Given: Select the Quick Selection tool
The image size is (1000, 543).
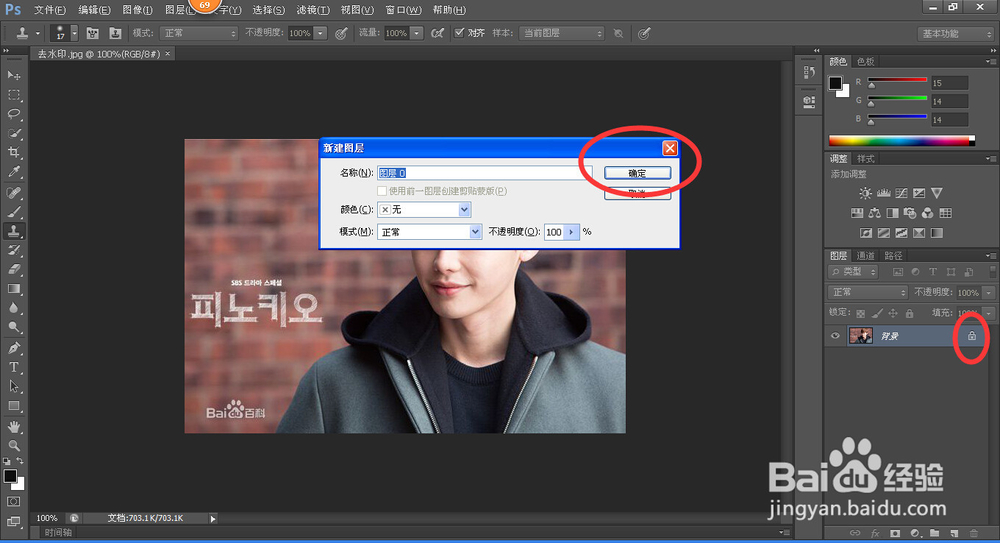Looking at the screenshot, I should (13, 133).
